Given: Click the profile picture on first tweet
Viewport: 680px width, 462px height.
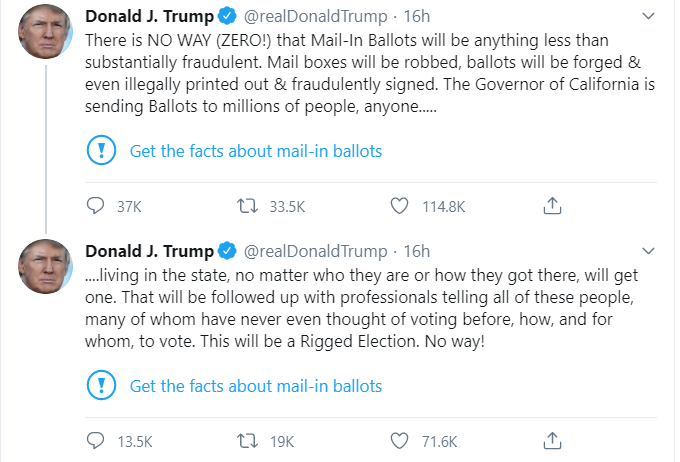Looking at the screenshot, I should [45, 31].
